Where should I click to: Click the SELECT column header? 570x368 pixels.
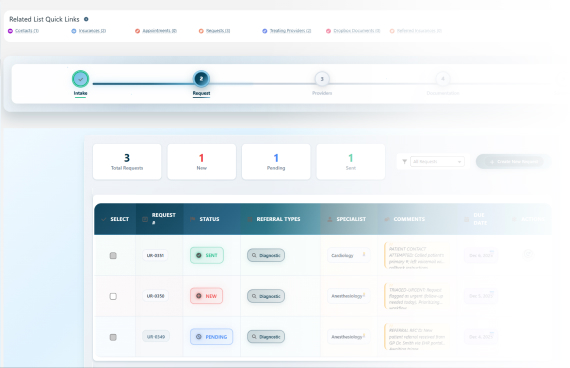coord(115,219)
